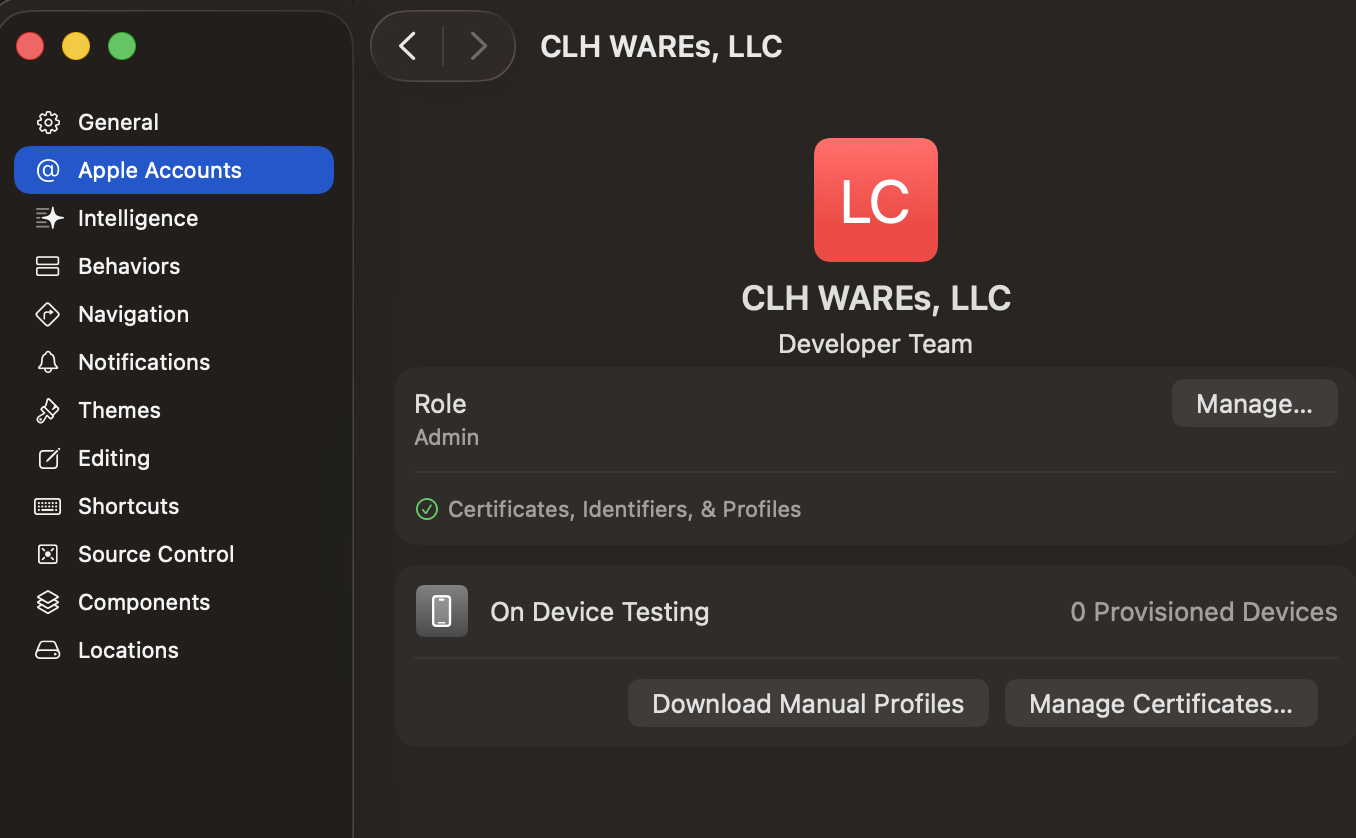Click Download Manual Profiles button
The height and width of the screenshot is (838, 1356).
pos(808,704)
